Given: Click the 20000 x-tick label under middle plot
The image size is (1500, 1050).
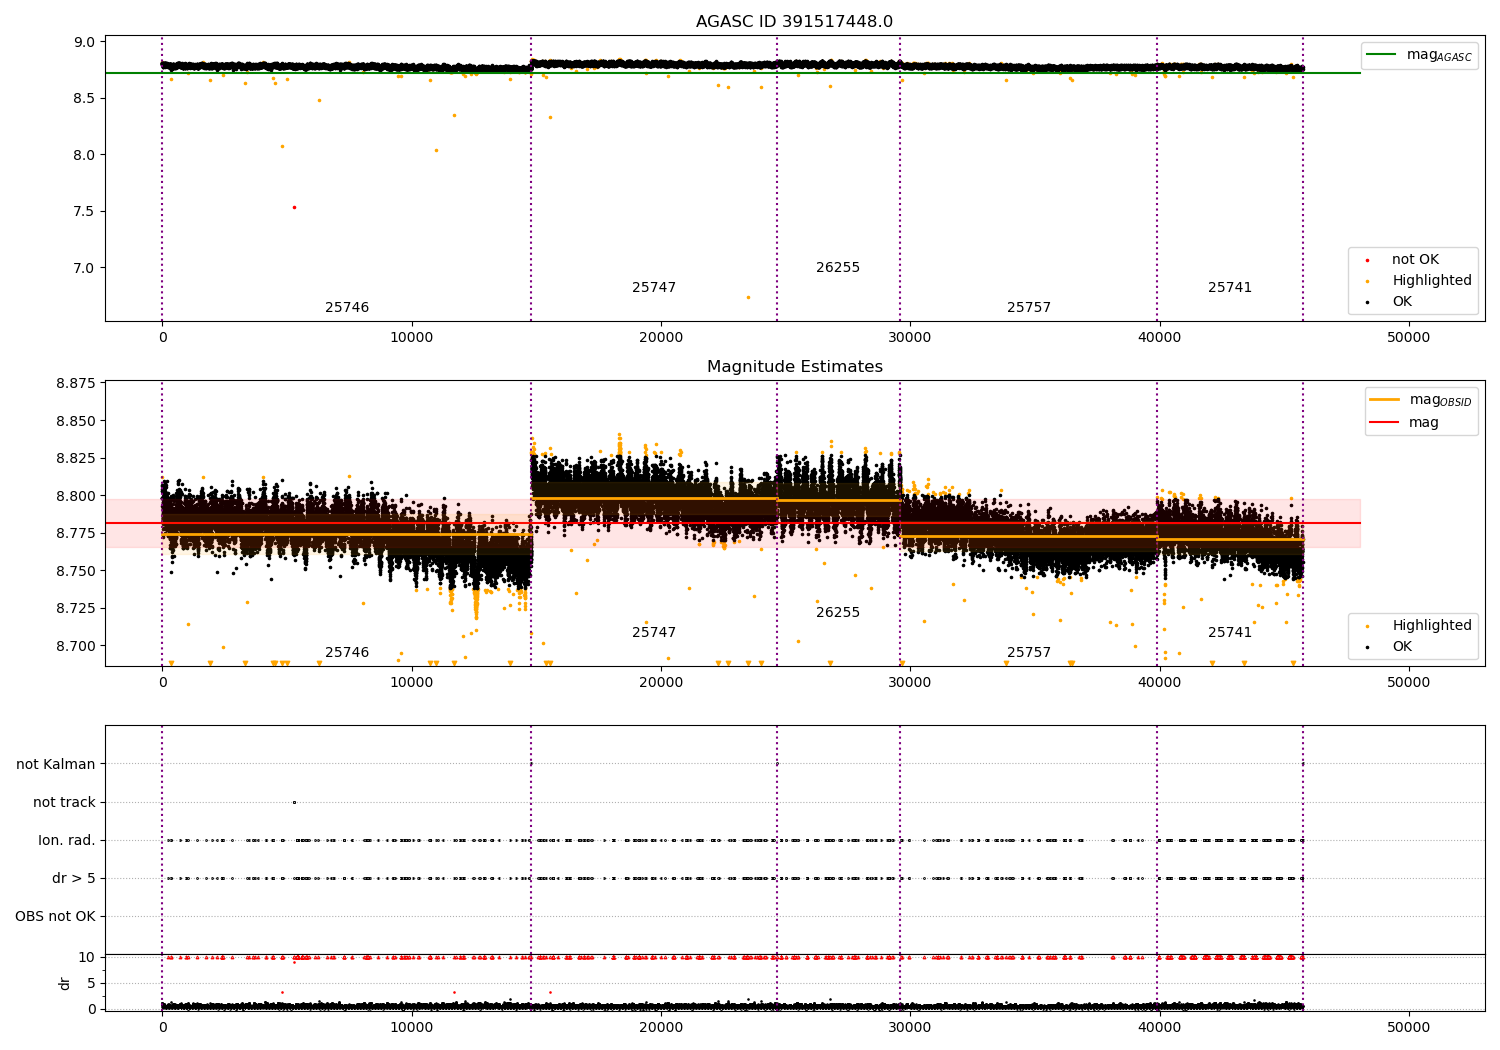Looking at the screenshot, I should 661,683.
